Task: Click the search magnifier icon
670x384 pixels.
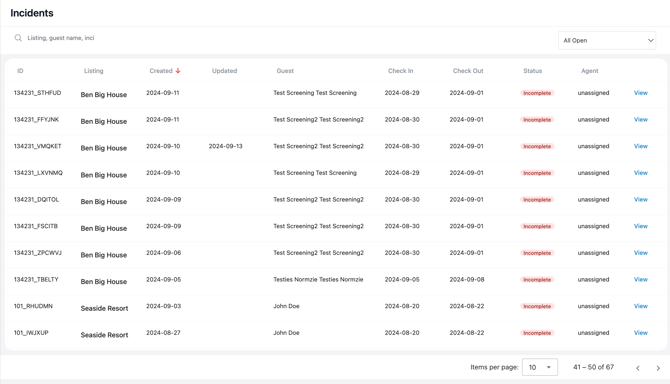Action: click(x=18, y=38)
